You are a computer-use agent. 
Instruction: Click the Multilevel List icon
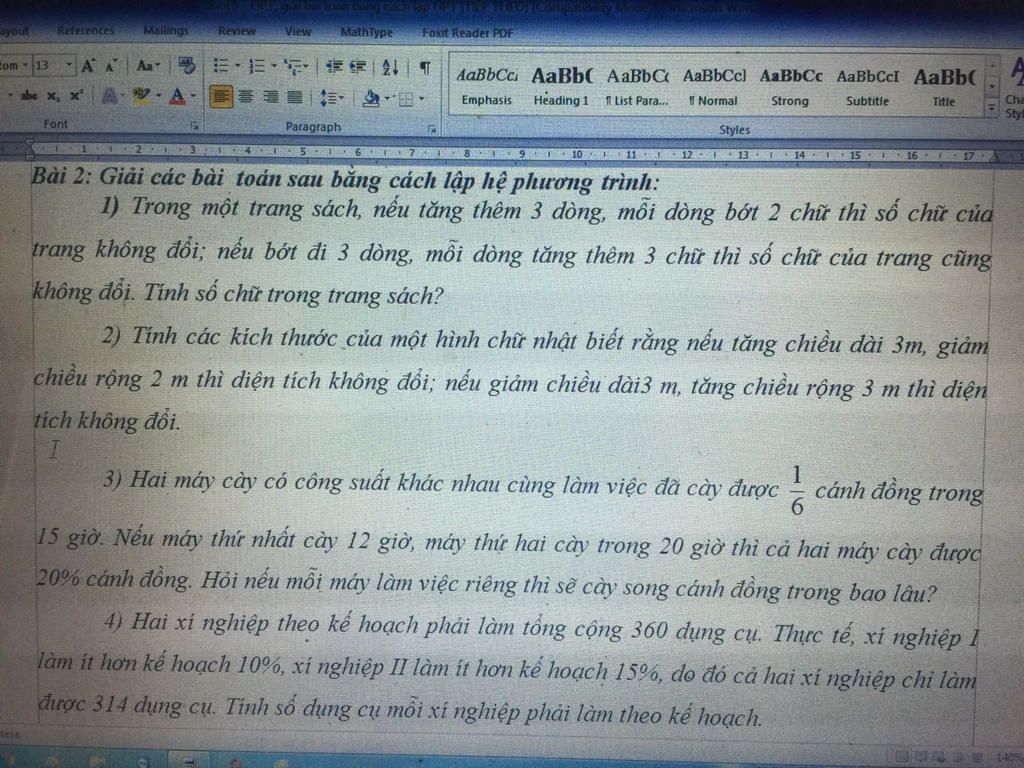(x=294, y=67)
